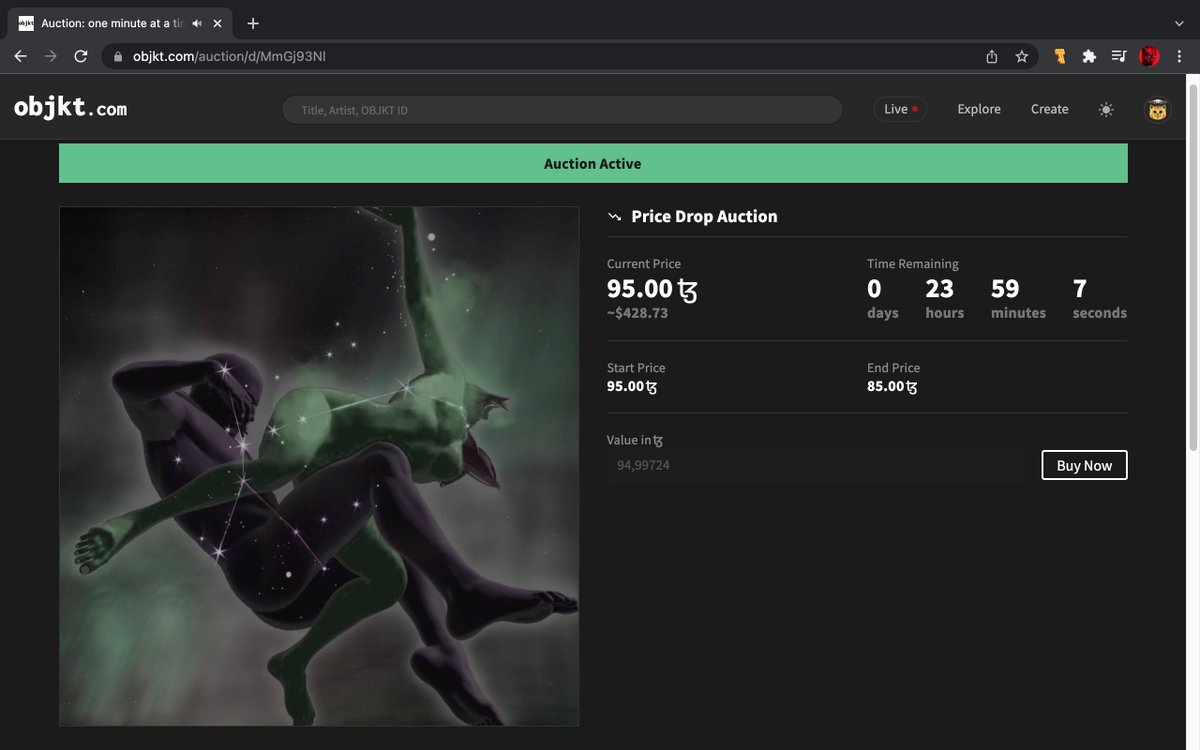Screen dimensions: 1200x750
Task: Open the auction artwork image
Action: click(x=319, y=466)
